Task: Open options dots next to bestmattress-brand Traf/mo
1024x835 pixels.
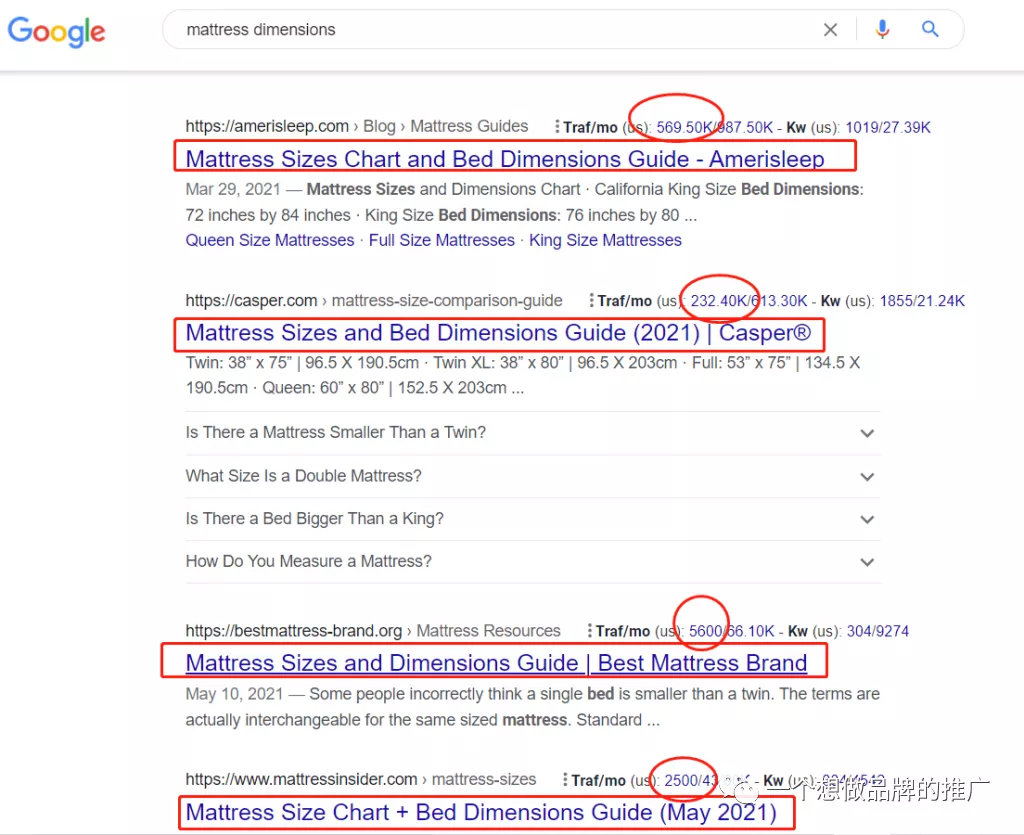Action: click(x=589, y=630)
